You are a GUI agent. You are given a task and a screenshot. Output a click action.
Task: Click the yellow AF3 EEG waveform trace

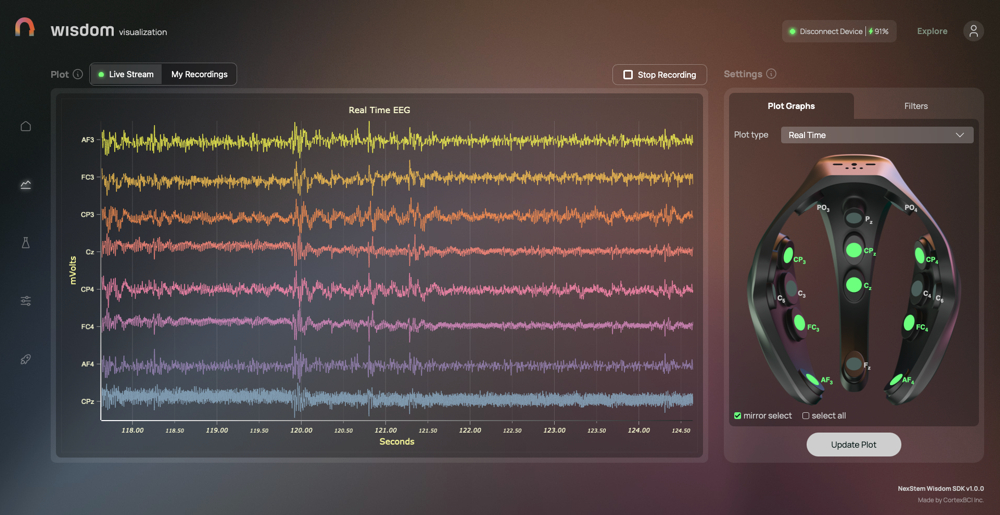click(x=397, y=140)
